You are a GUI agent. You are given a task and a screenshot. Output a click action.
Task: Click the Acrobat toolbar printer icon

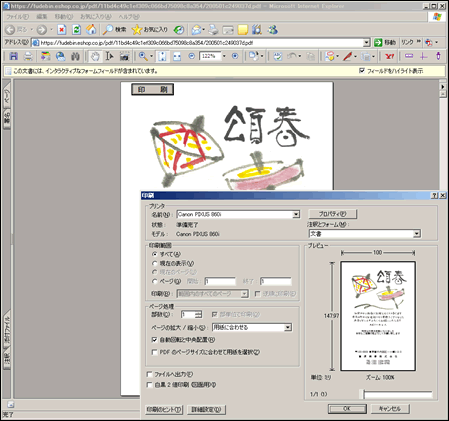click(28, 56)
